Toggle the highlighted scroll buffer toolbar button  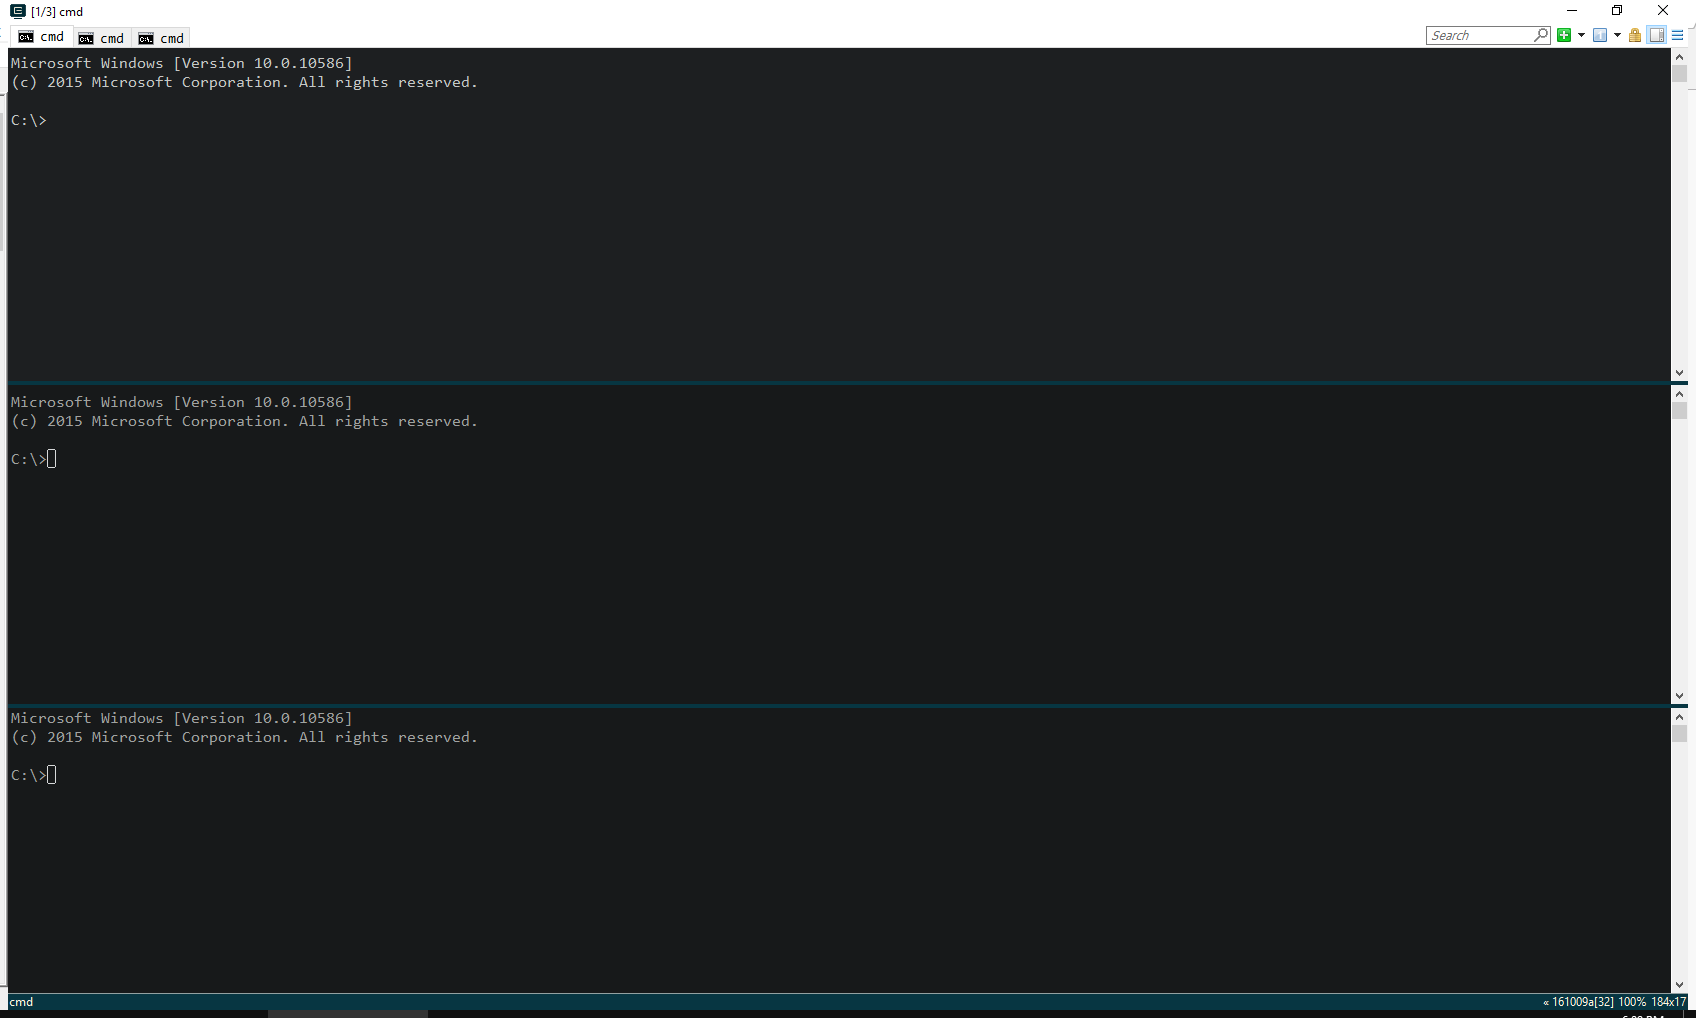1657,35
